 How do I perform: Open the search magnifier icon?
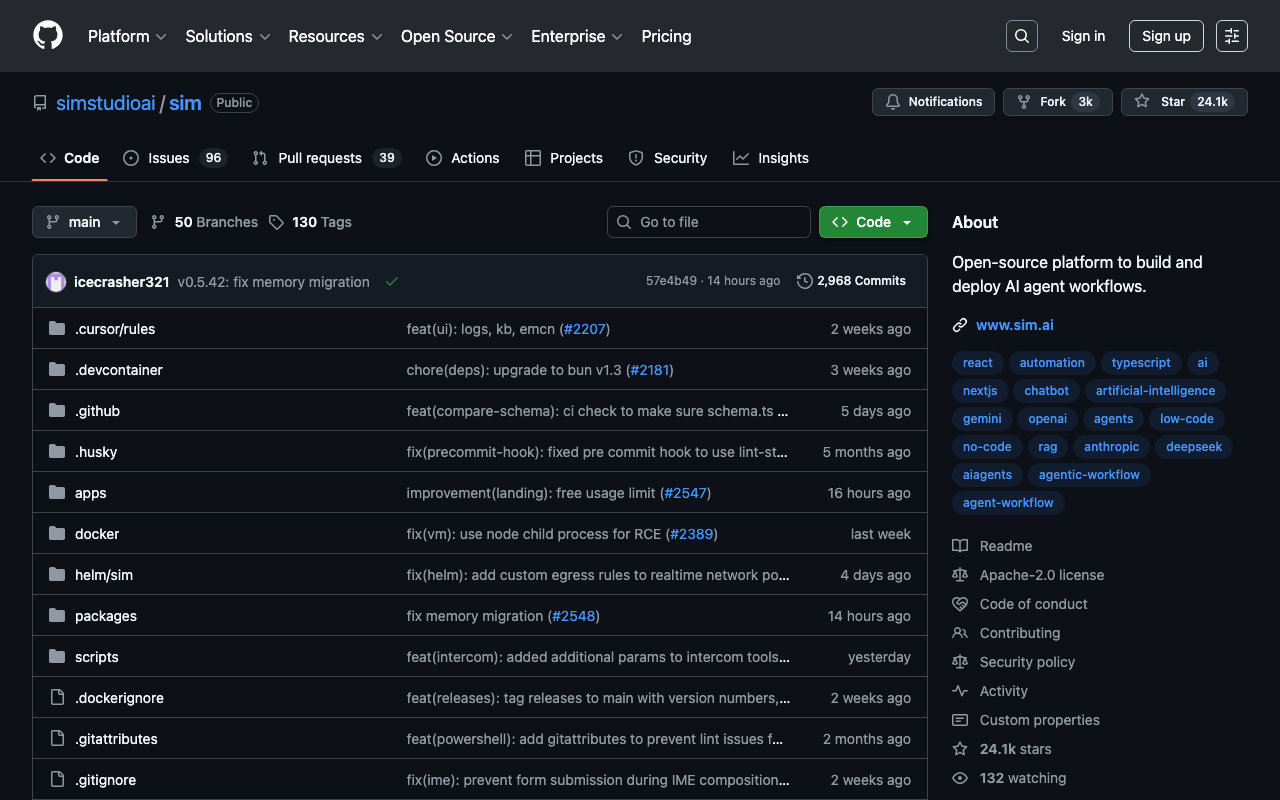click(1021, 36)
